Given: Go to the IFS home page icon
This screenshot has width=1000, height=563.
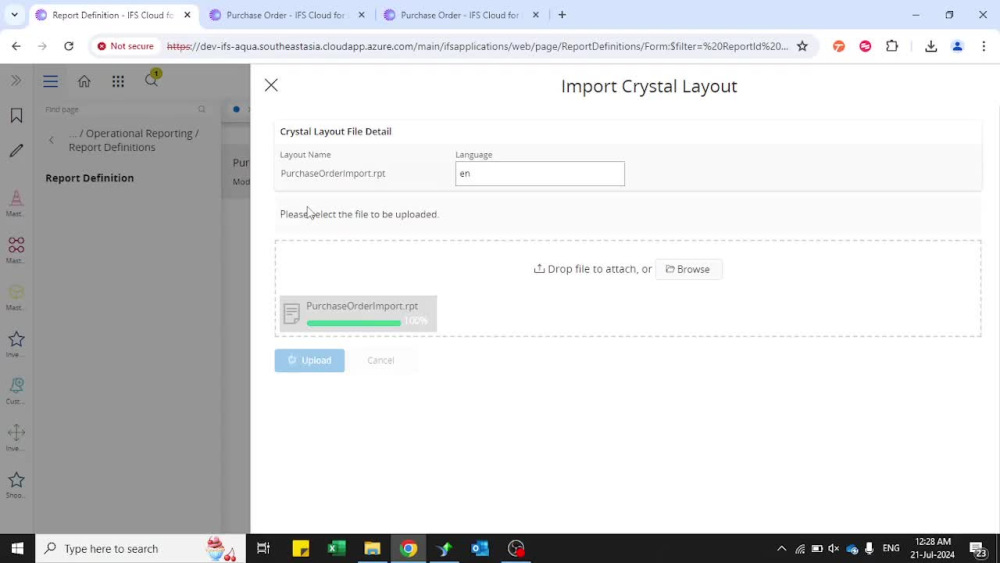Looking at the screenshot, I should [84, 81].
